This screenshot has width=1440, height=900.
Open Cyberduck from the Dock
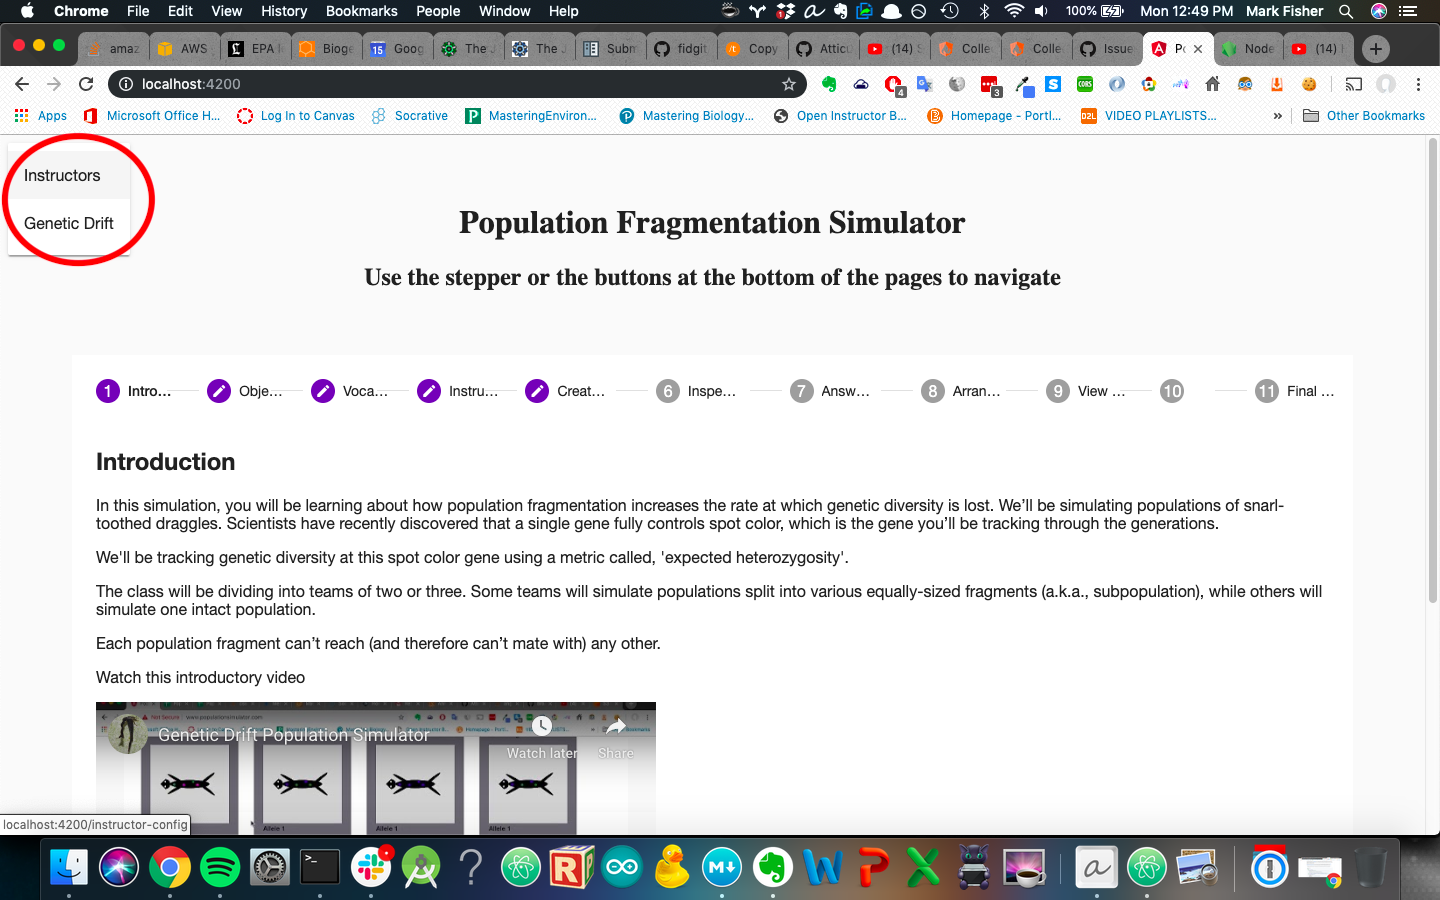(672, 867)
